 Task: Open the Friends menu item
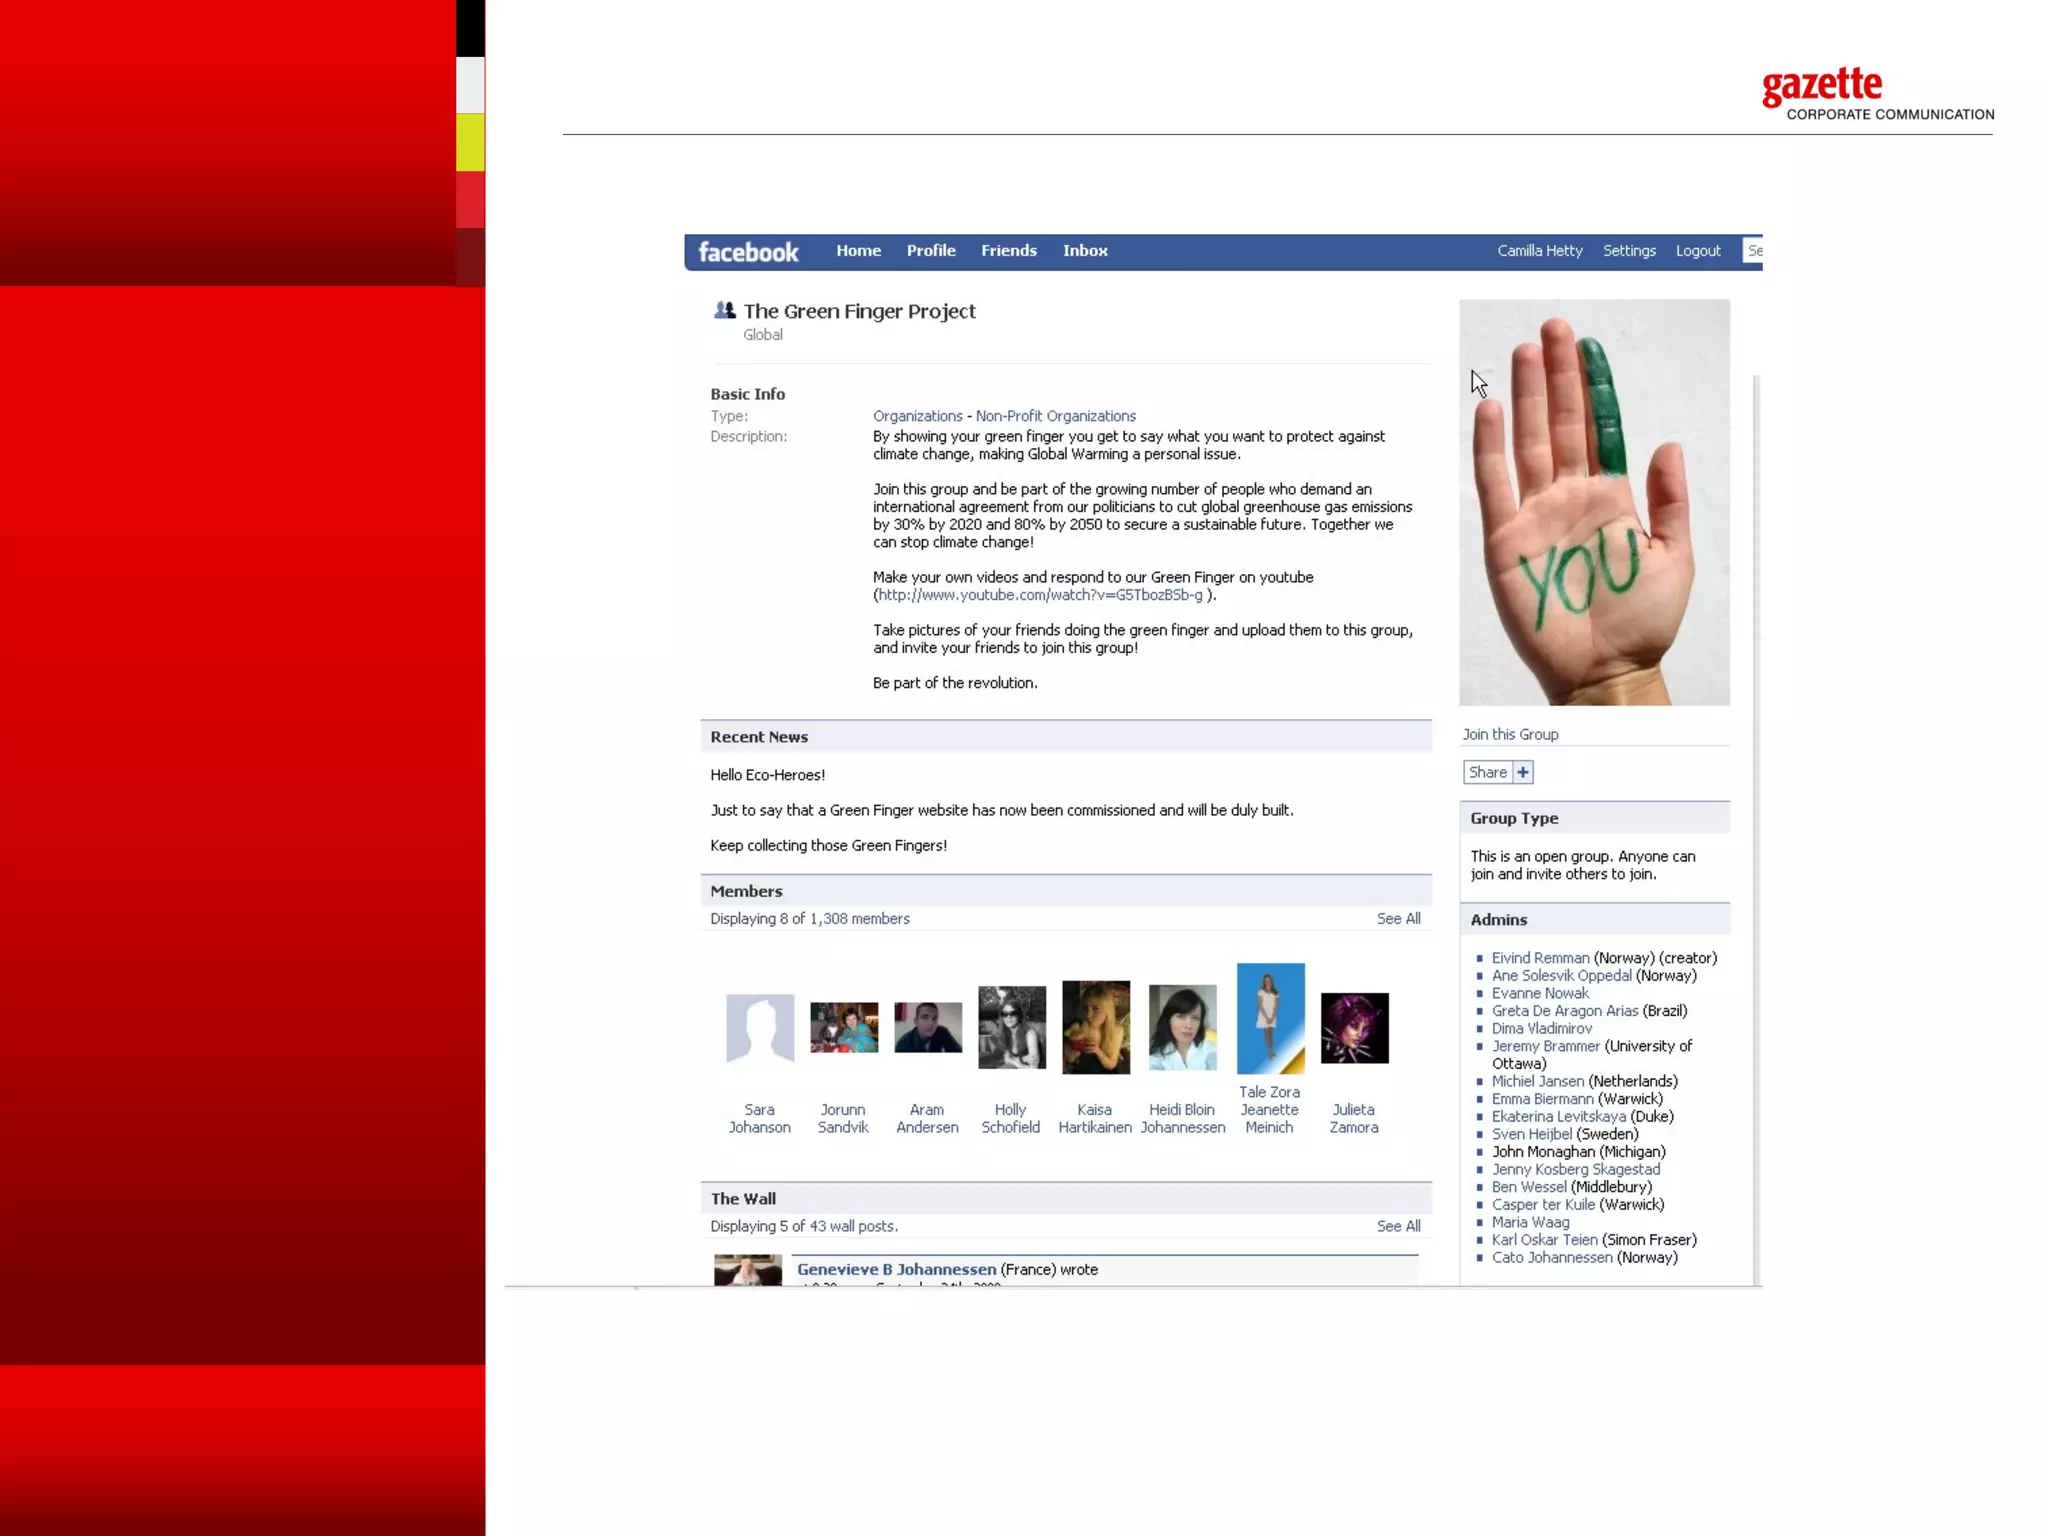[x=1008, y=251]
